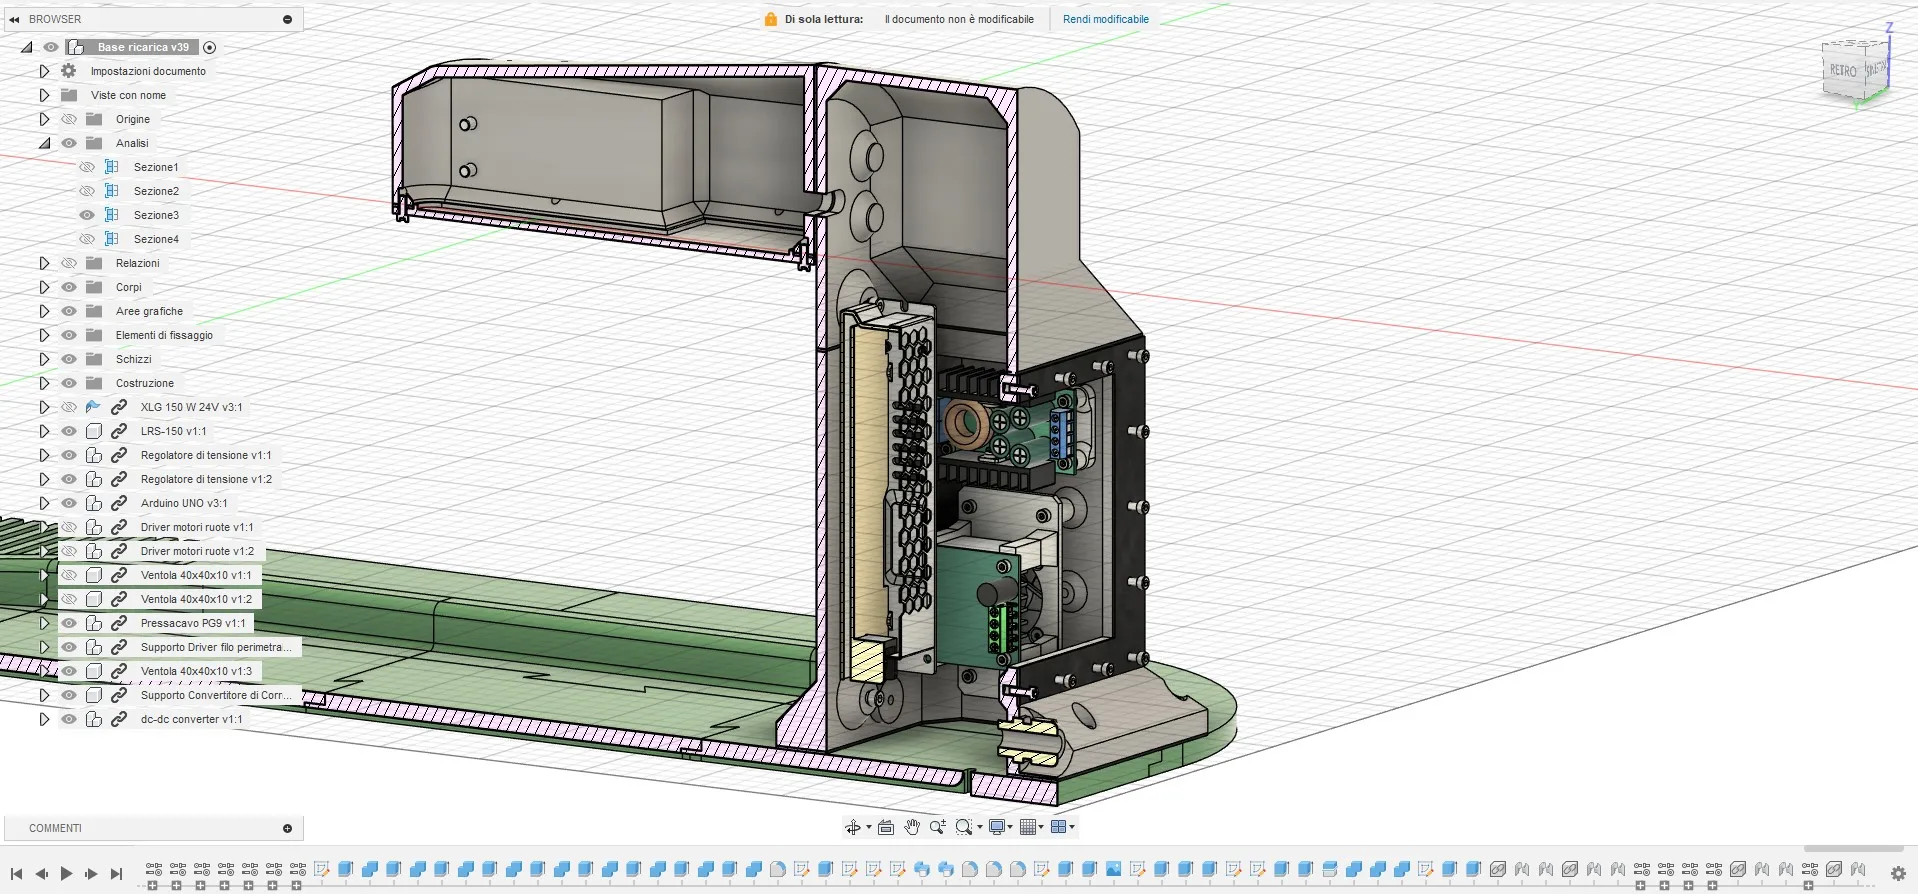This screenshot has width=1918, height=894.
Task: Jump to timeline beginning
Action: click(x=16, y=873)
